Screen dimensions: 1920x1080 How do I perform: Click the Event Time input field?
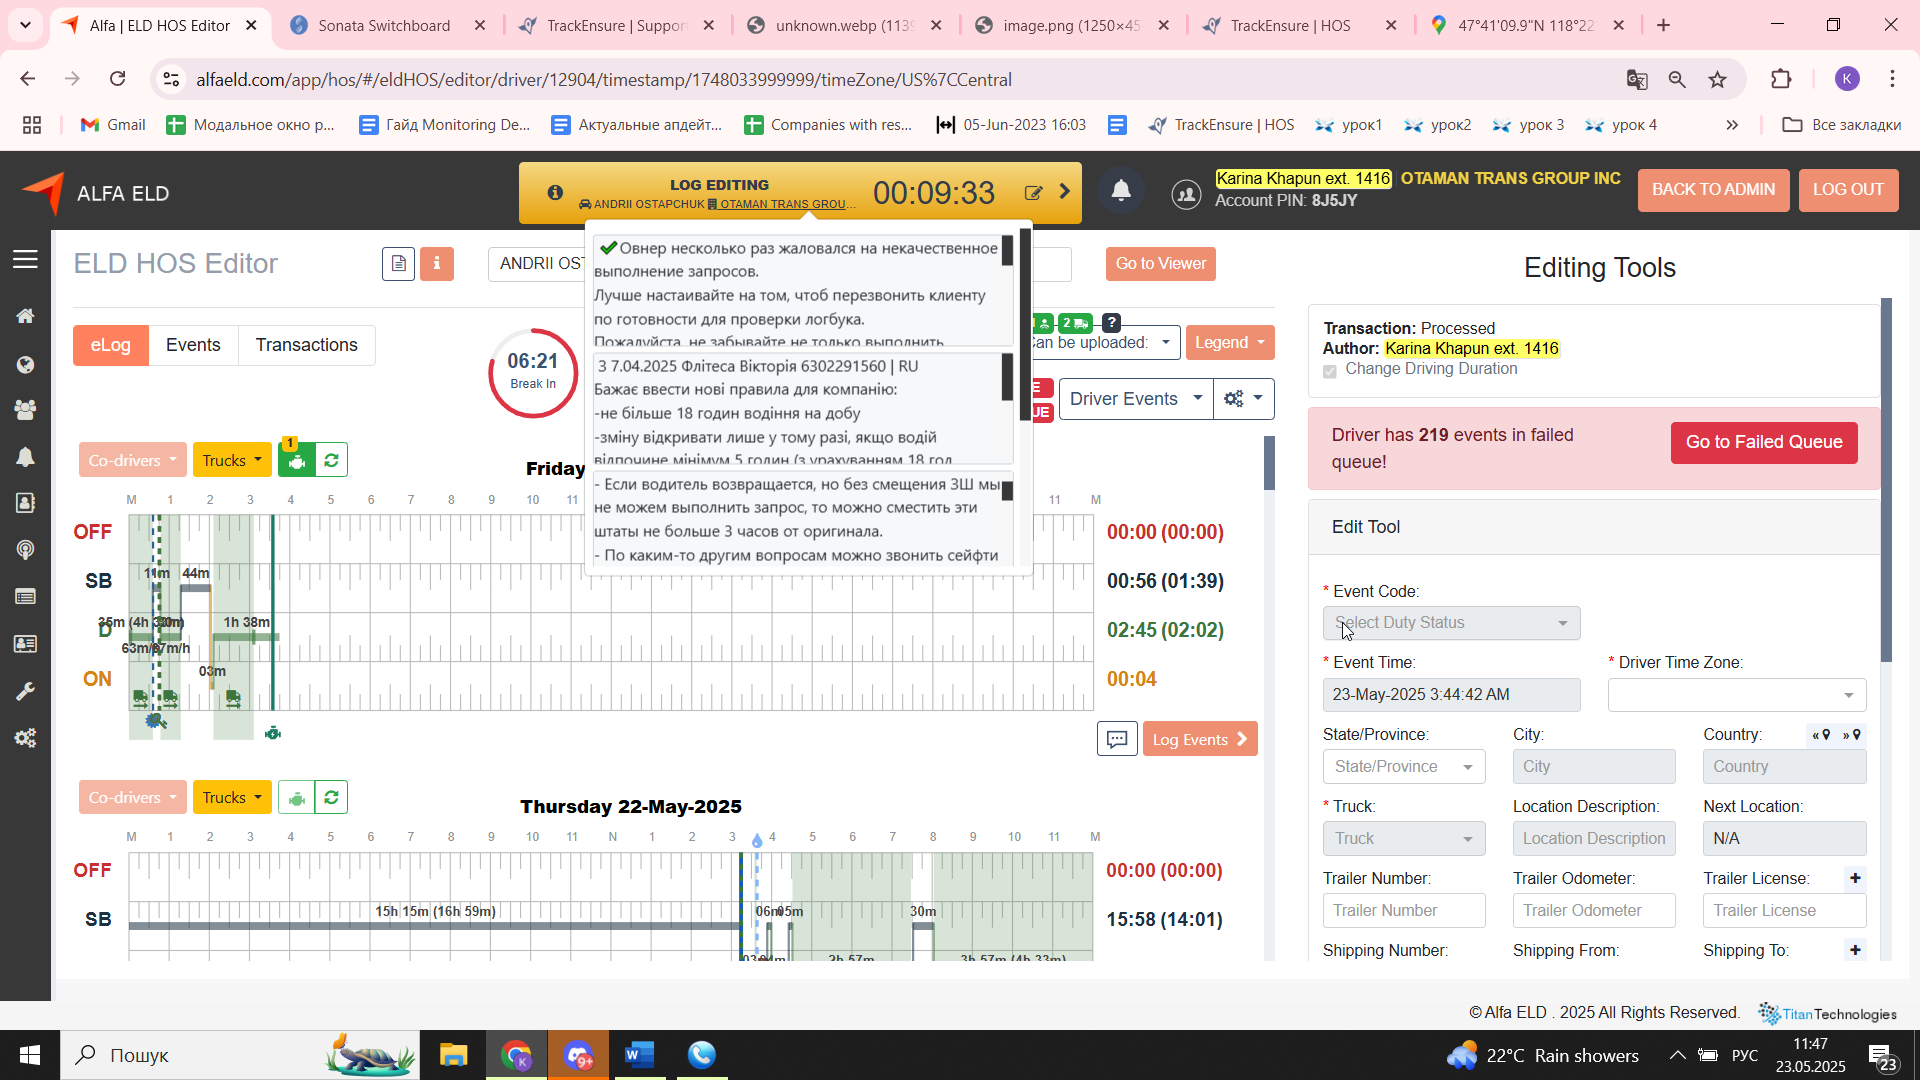coord(1451,695)
